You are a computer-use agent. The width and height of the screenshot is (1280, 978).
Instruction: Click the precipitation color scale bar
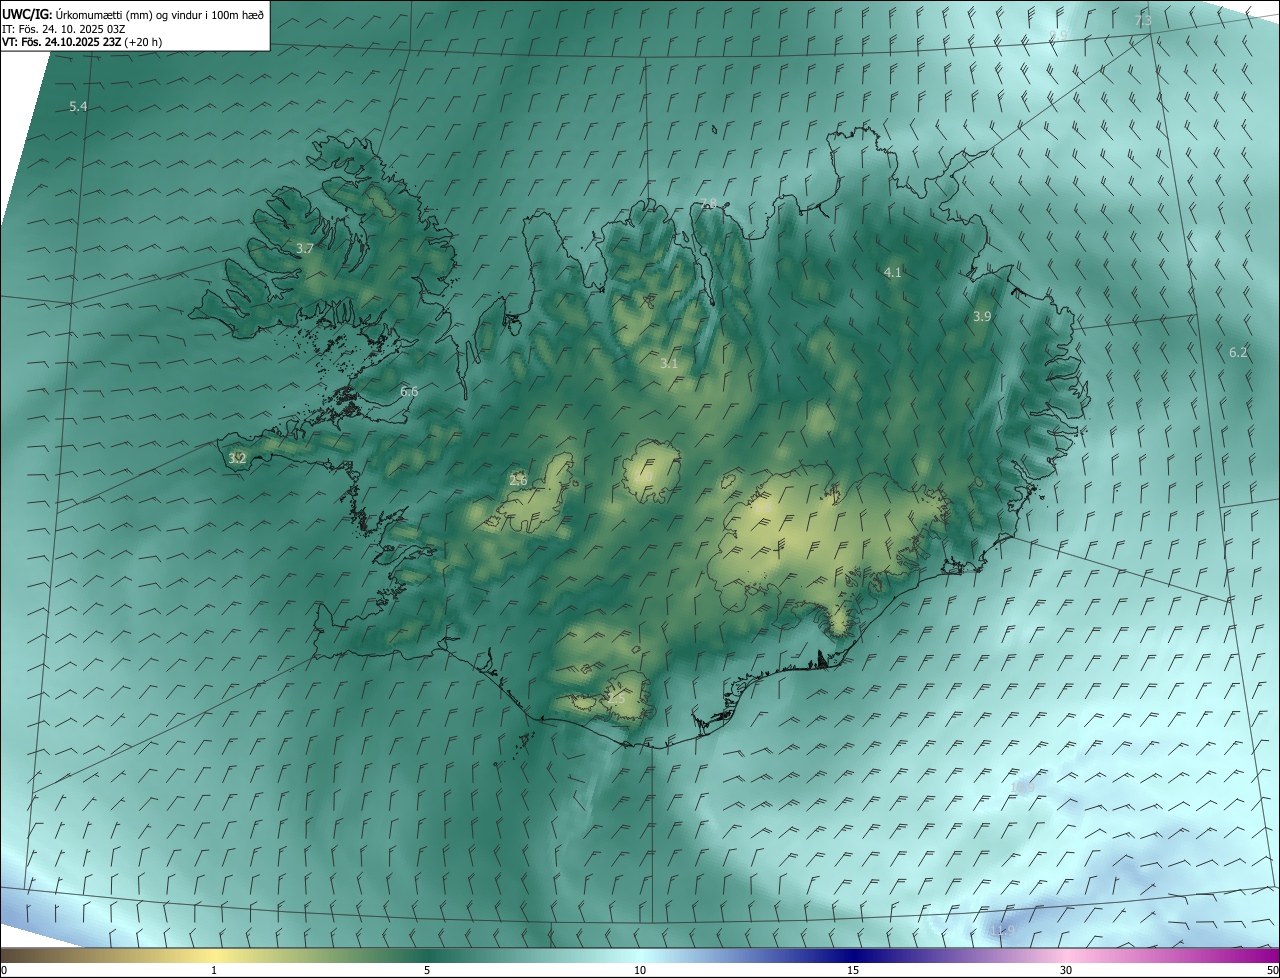[x=640, y=956]
